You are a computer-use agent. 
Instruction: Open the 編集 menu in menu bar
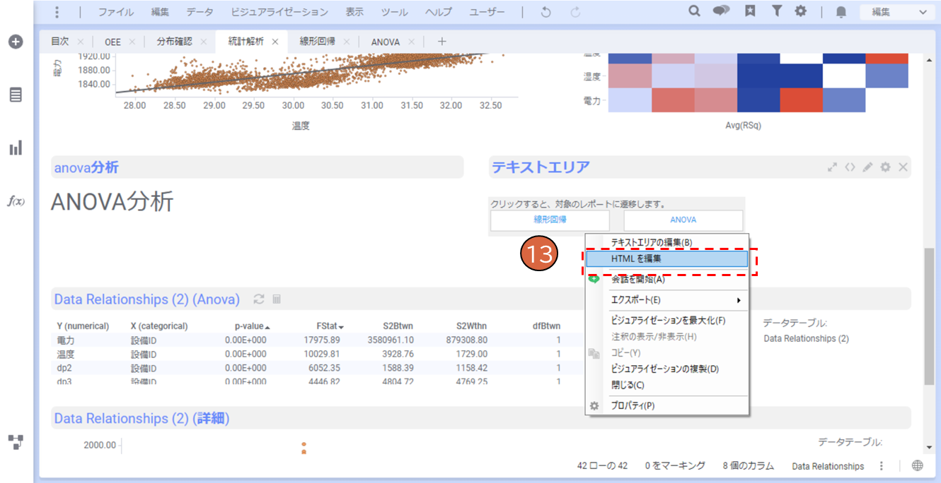click(x=160, y=12)
